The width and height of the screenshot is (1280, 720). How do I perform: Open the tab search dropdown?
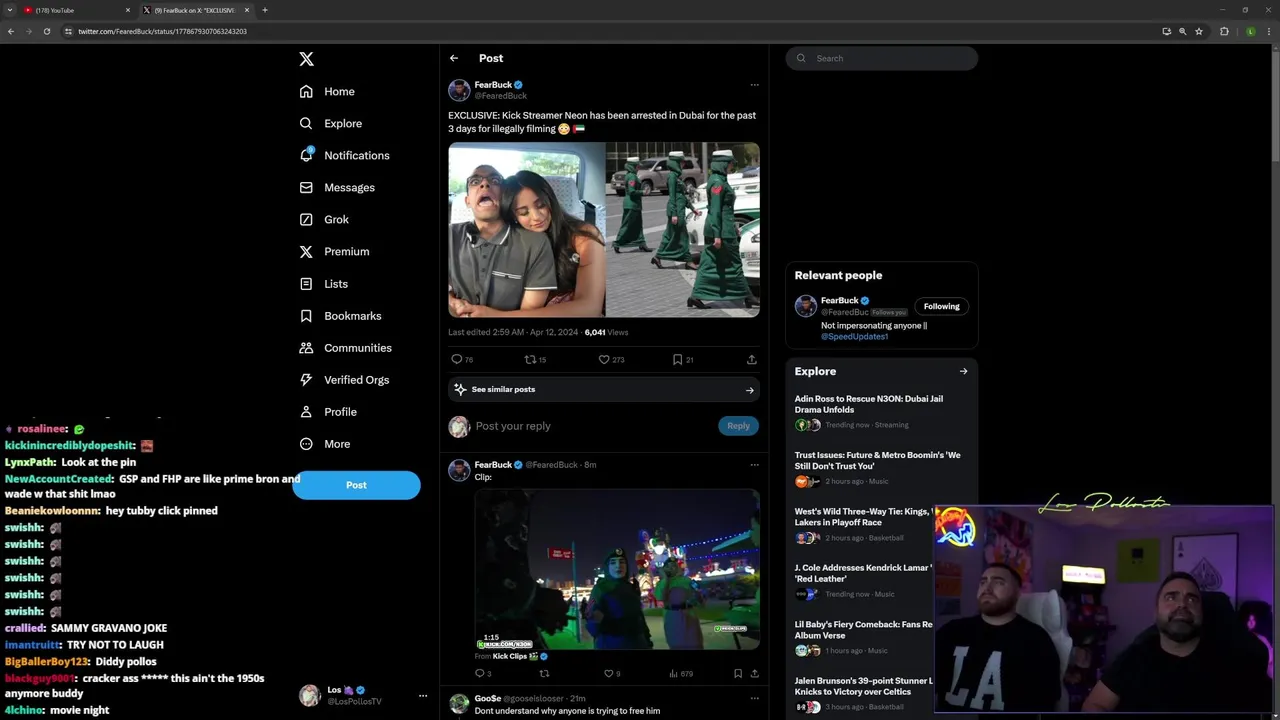pos(9,10)
